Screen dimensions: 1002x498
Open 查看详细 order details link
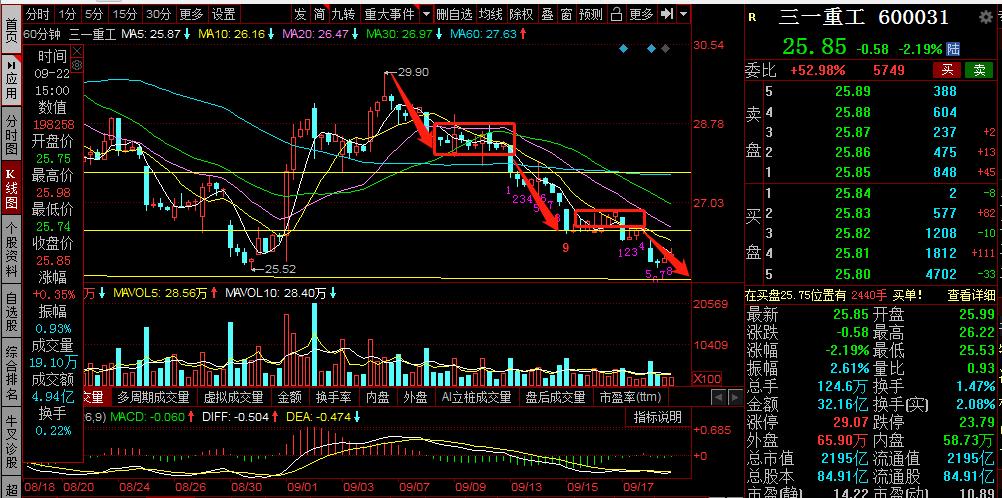click(970, 295)
